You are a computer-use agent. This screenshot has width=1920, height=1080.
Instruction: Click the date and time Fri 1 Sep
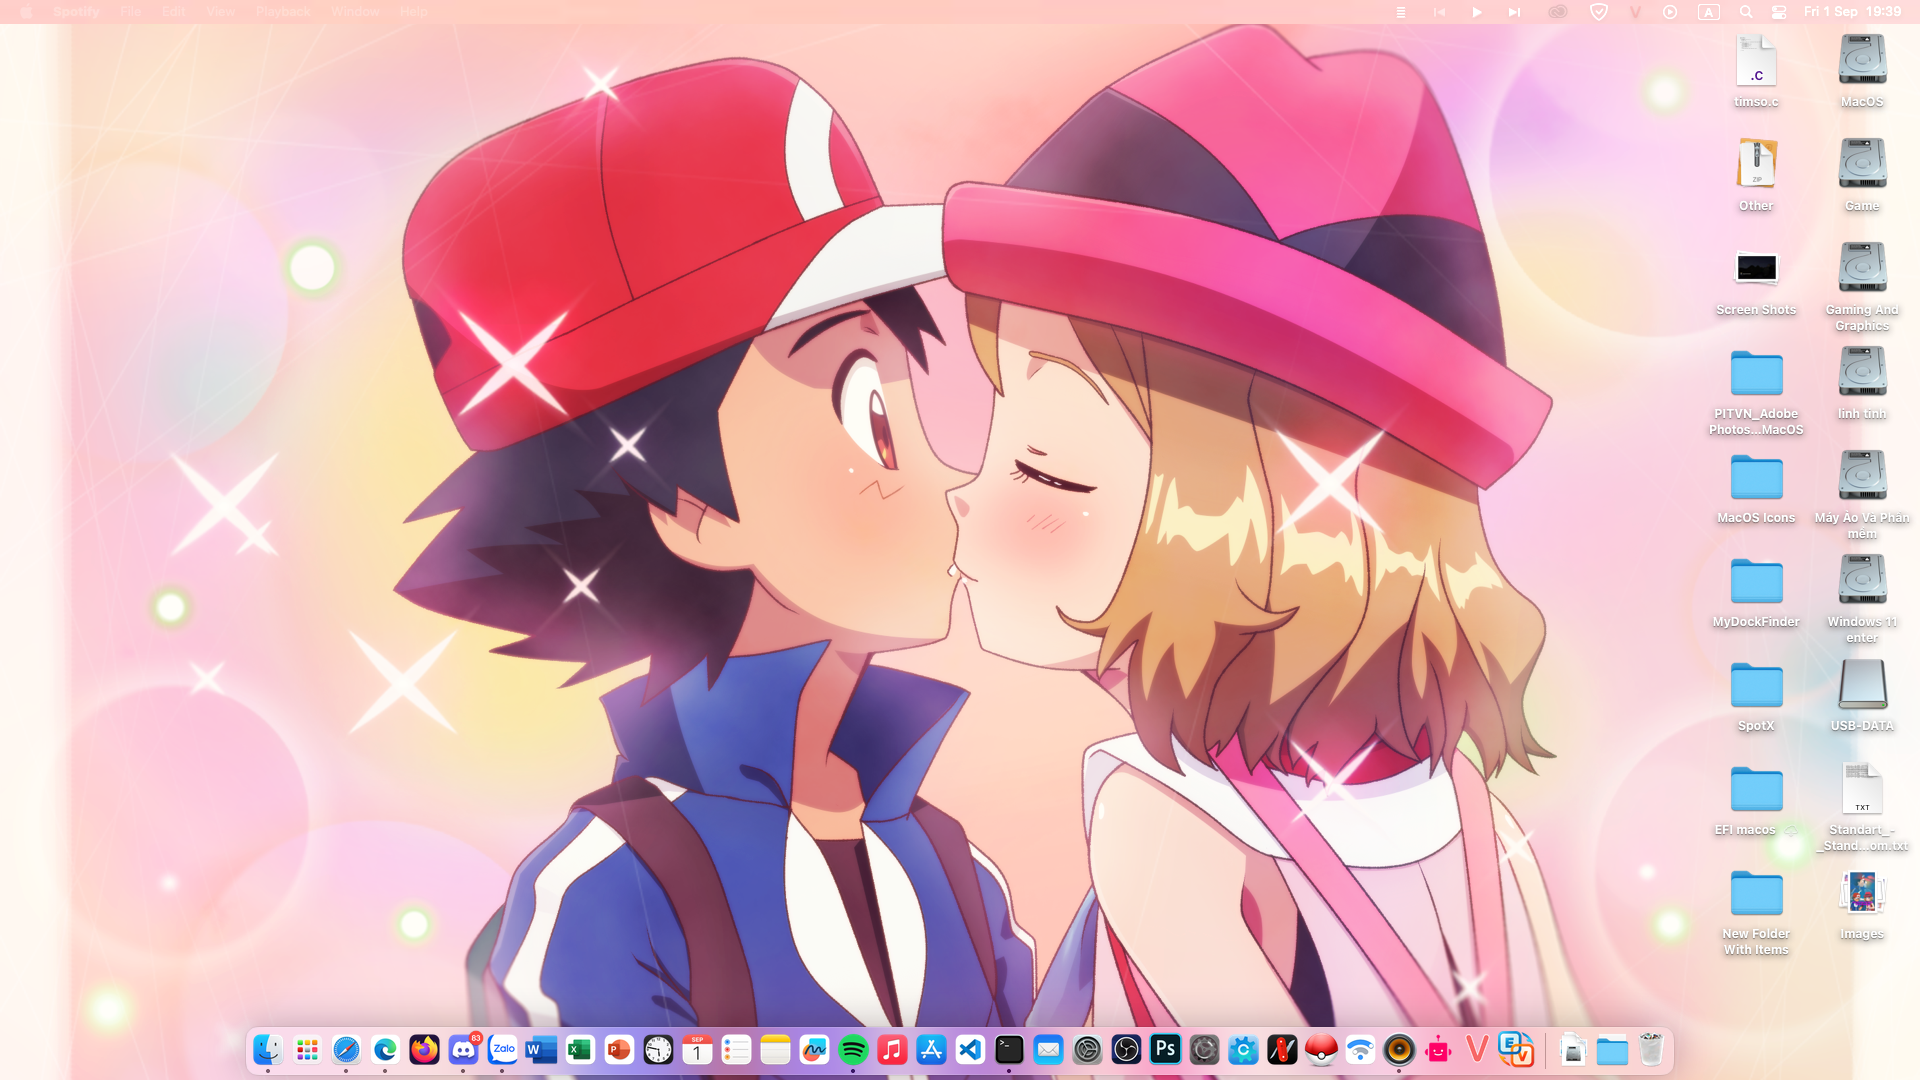1852,12
